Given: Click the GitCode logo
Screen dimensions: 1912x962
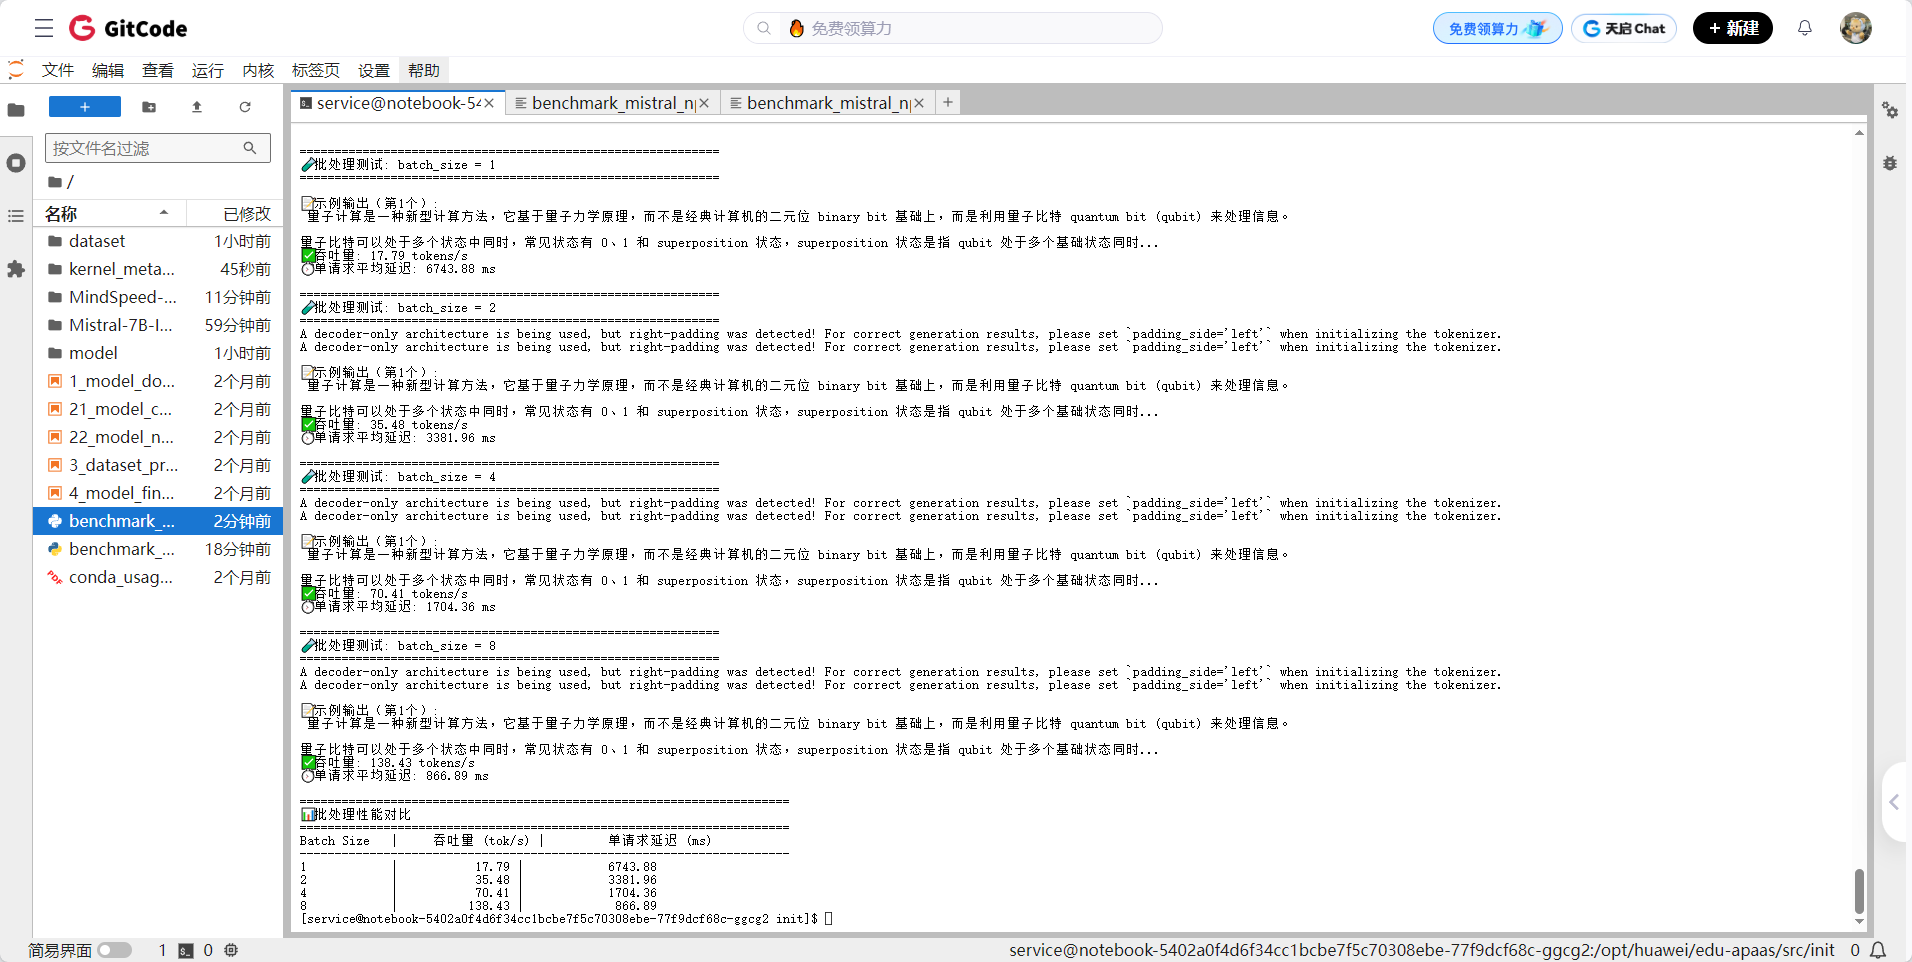Looking at the screenshot, I should 128,28.
